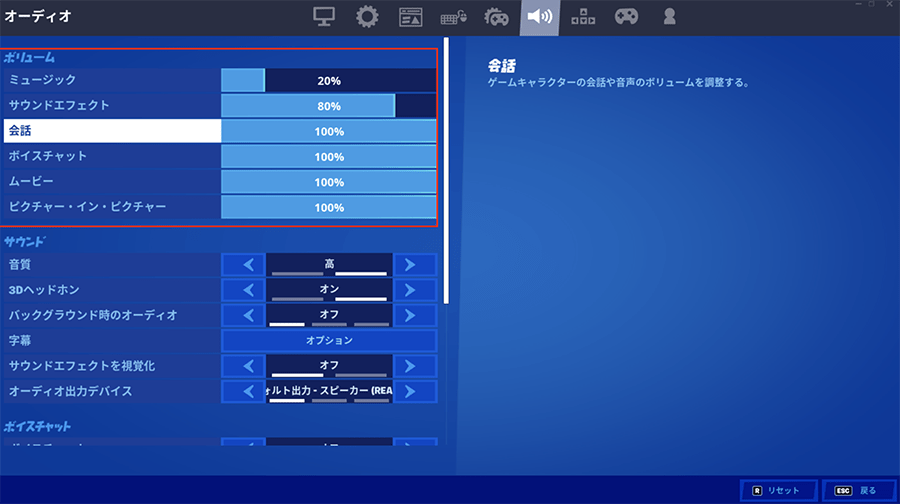Select the オーディオ出力デバイス row label
This screenshot has width=900, height=504.
click(112, 391)
